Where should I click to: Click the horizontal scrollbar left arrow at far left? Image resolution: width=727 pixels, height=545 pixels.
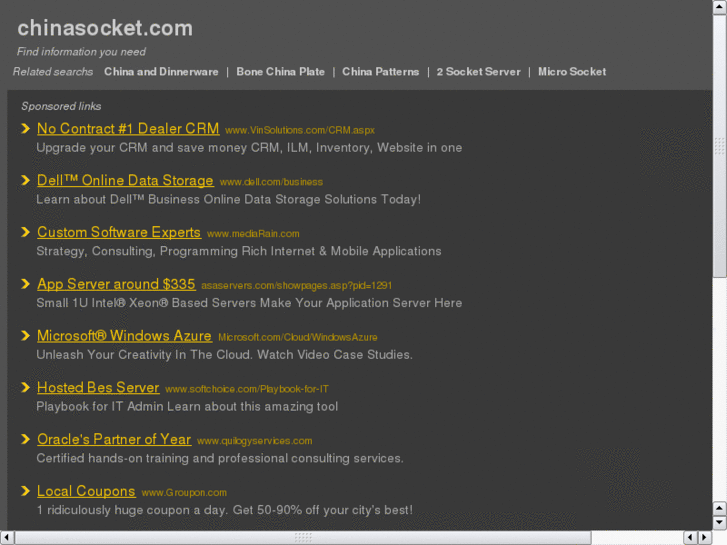click(x=7, y=538)
